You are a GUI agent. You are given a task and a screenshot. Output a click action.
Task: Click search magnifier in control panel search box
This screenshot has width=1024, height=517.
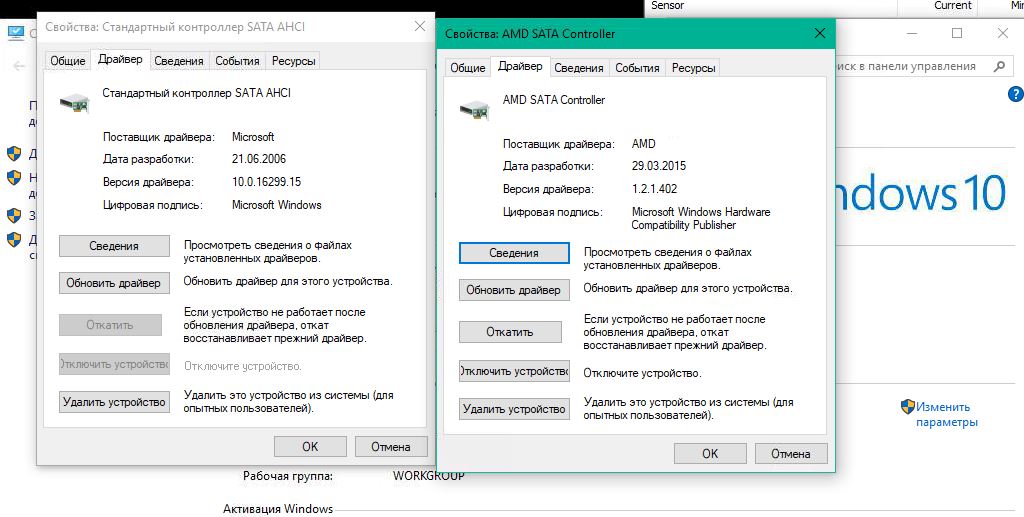[x=999, y=66]
